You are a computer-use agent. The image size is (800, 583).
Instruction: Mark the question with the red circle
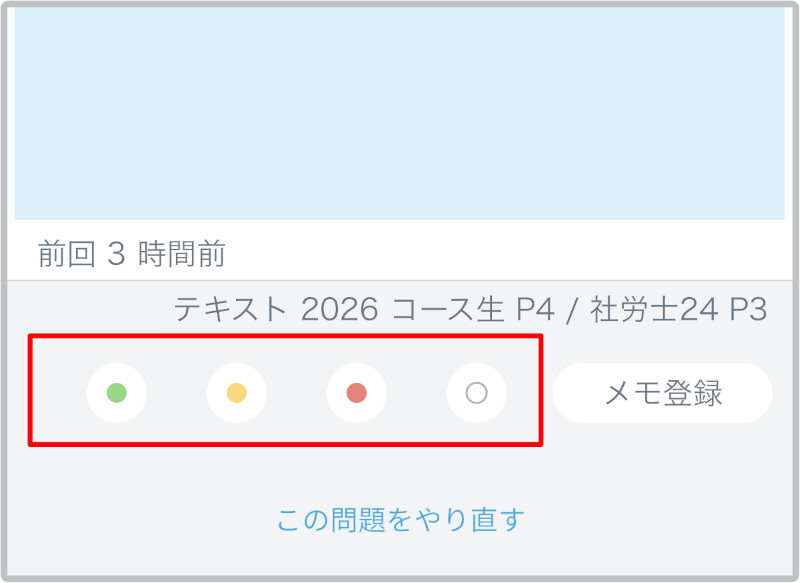(356, 393)
